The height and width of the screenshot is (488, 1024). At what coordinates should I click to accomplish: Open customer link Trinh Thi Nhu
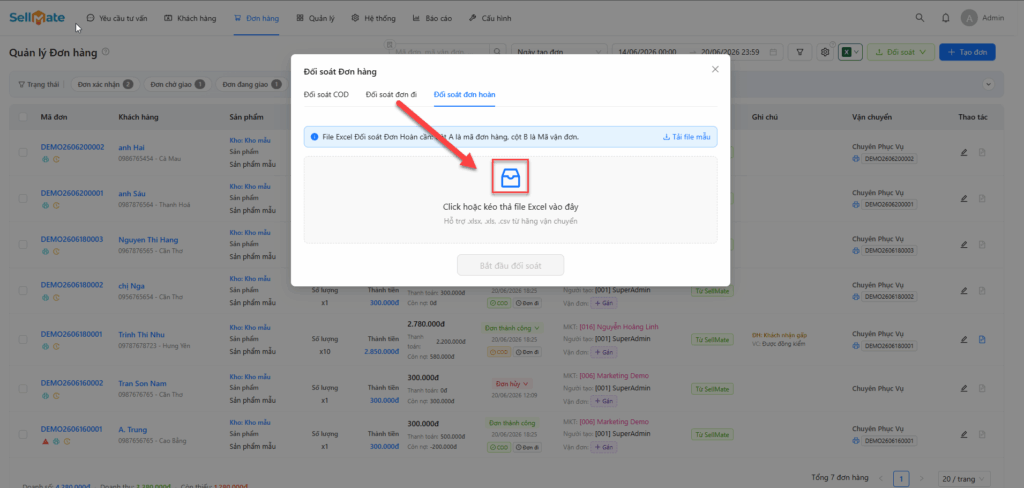(140, 334)
